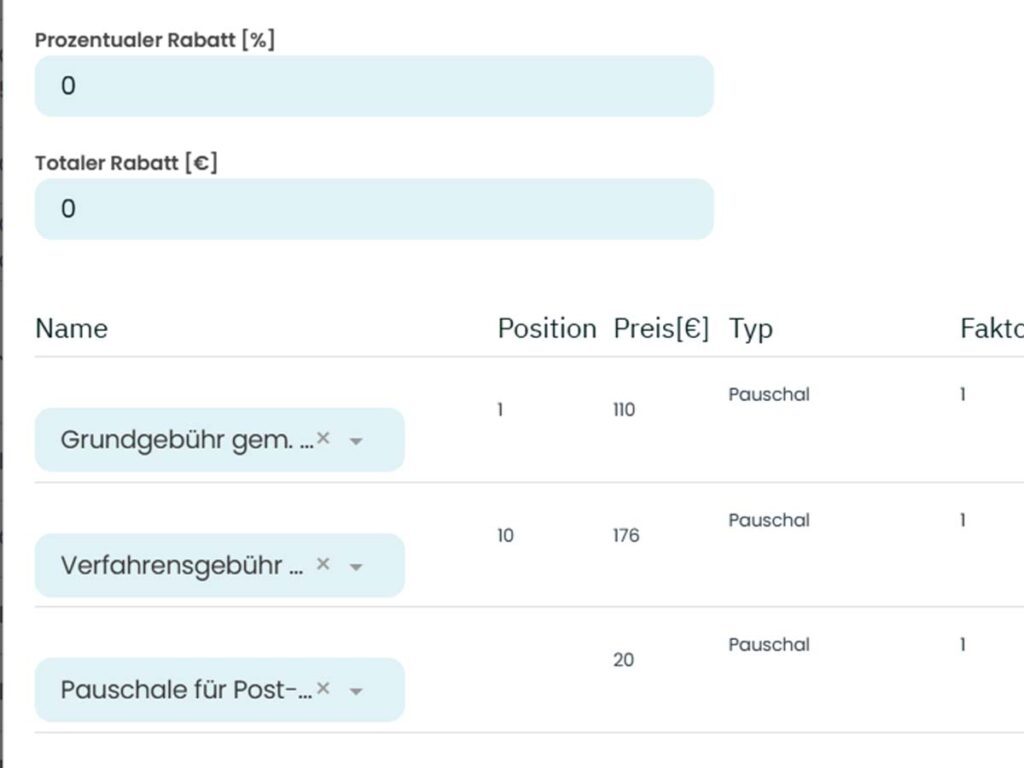This screenshot has width=1024, height=768.
Task: Remove the Grundgebühr chip via its × icon
Action: [324, 437]
